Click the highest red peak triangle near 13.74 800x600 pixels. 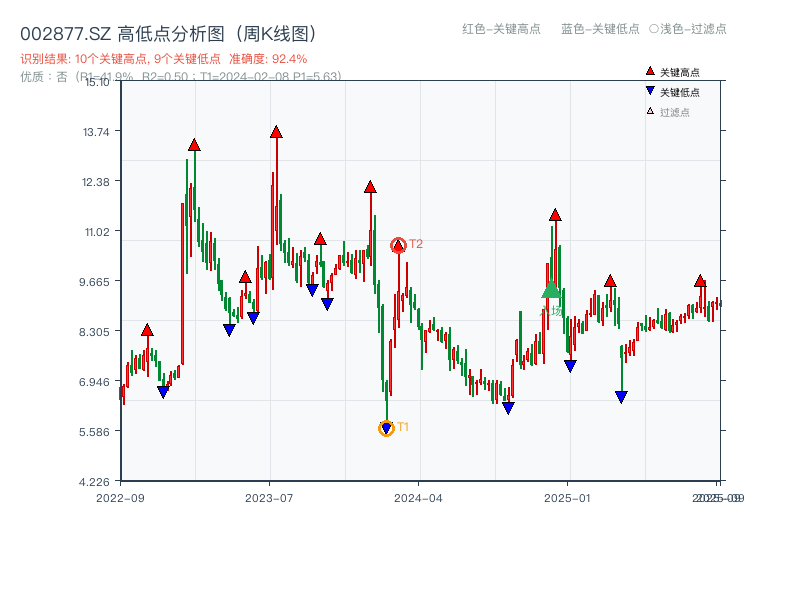[x=275, y=131]
